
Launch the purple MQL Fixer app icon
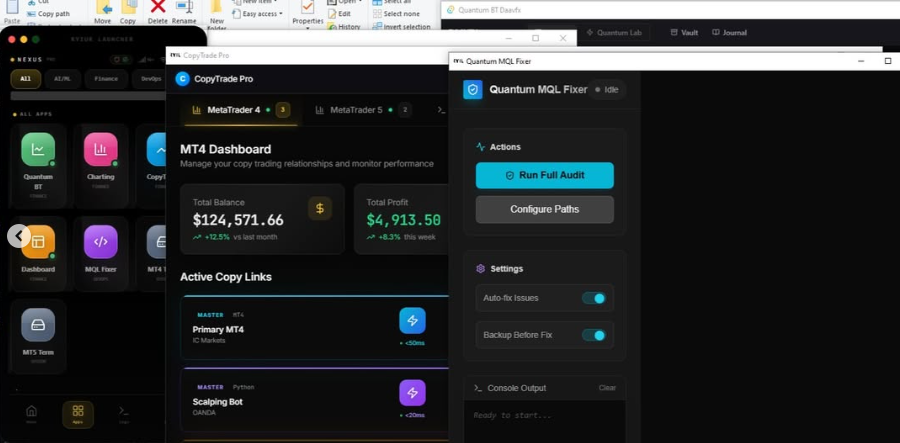coord(100,242)
